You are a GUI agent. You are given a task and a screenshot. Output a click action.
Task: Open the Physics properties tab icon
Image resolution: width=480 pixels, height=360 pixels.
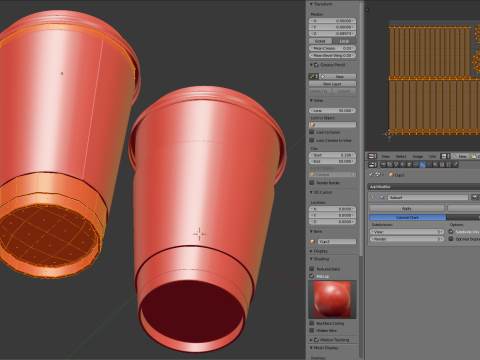point(455,165)
